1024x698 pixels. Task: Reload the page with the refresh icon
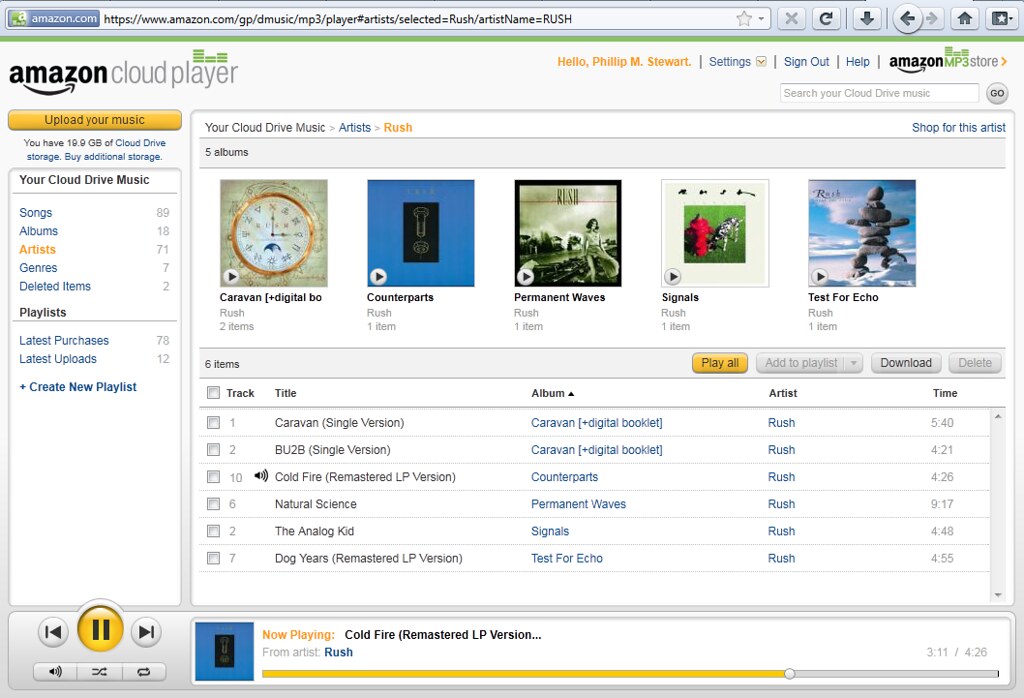click(x=825, y=18)
